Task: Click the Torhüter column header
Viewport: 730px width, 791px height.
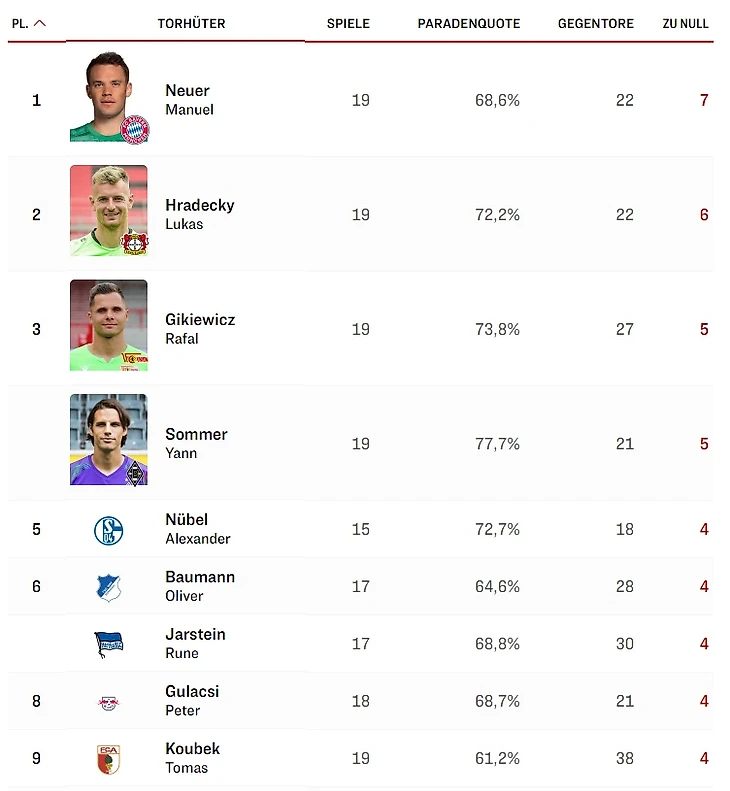Action: [191, 24]
